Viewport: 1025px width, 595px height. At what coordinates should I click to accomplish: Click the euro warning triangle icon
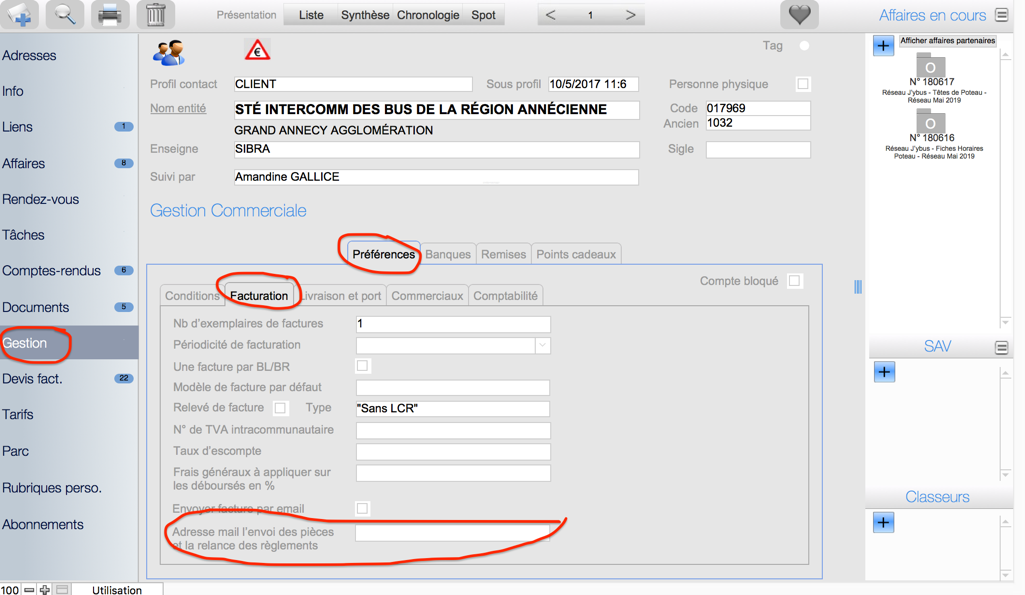coord(257,51)
